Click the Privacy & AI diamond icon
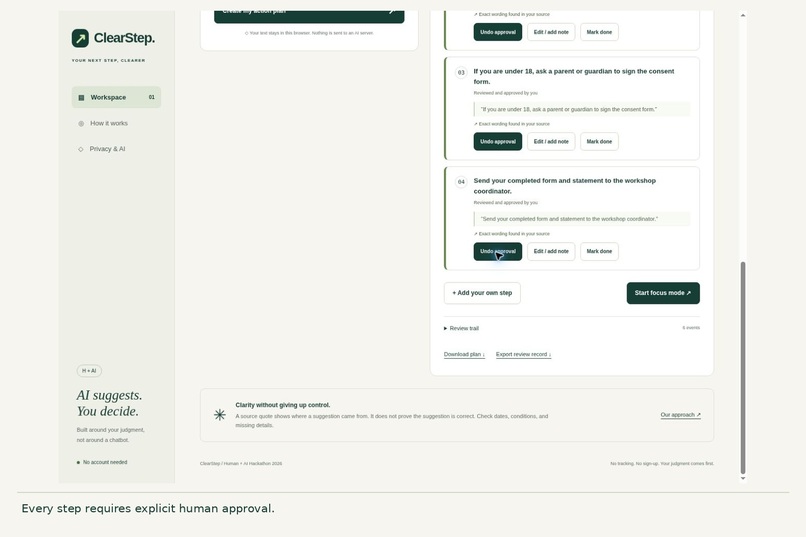Screen dimensions: 806x537 point(81,149)
